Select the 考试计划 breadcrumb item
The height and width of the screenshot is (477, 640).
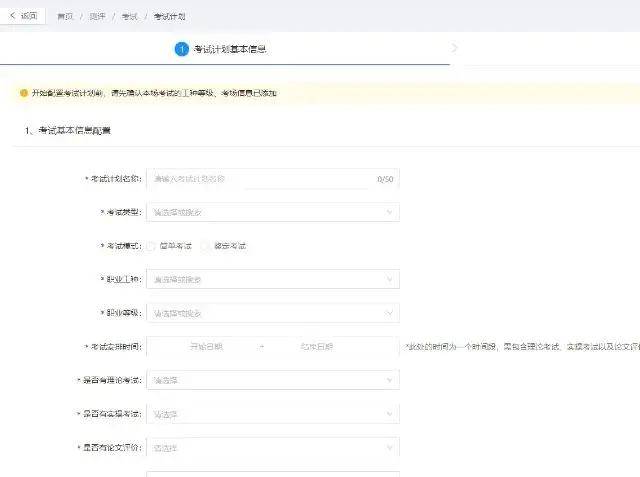pyautogui.click(x=169, y=16)
